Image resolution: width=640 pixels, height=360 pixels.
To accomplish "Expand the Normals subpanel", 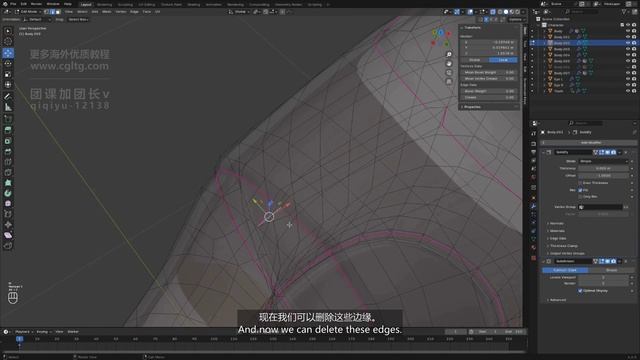I will [556, 223].
